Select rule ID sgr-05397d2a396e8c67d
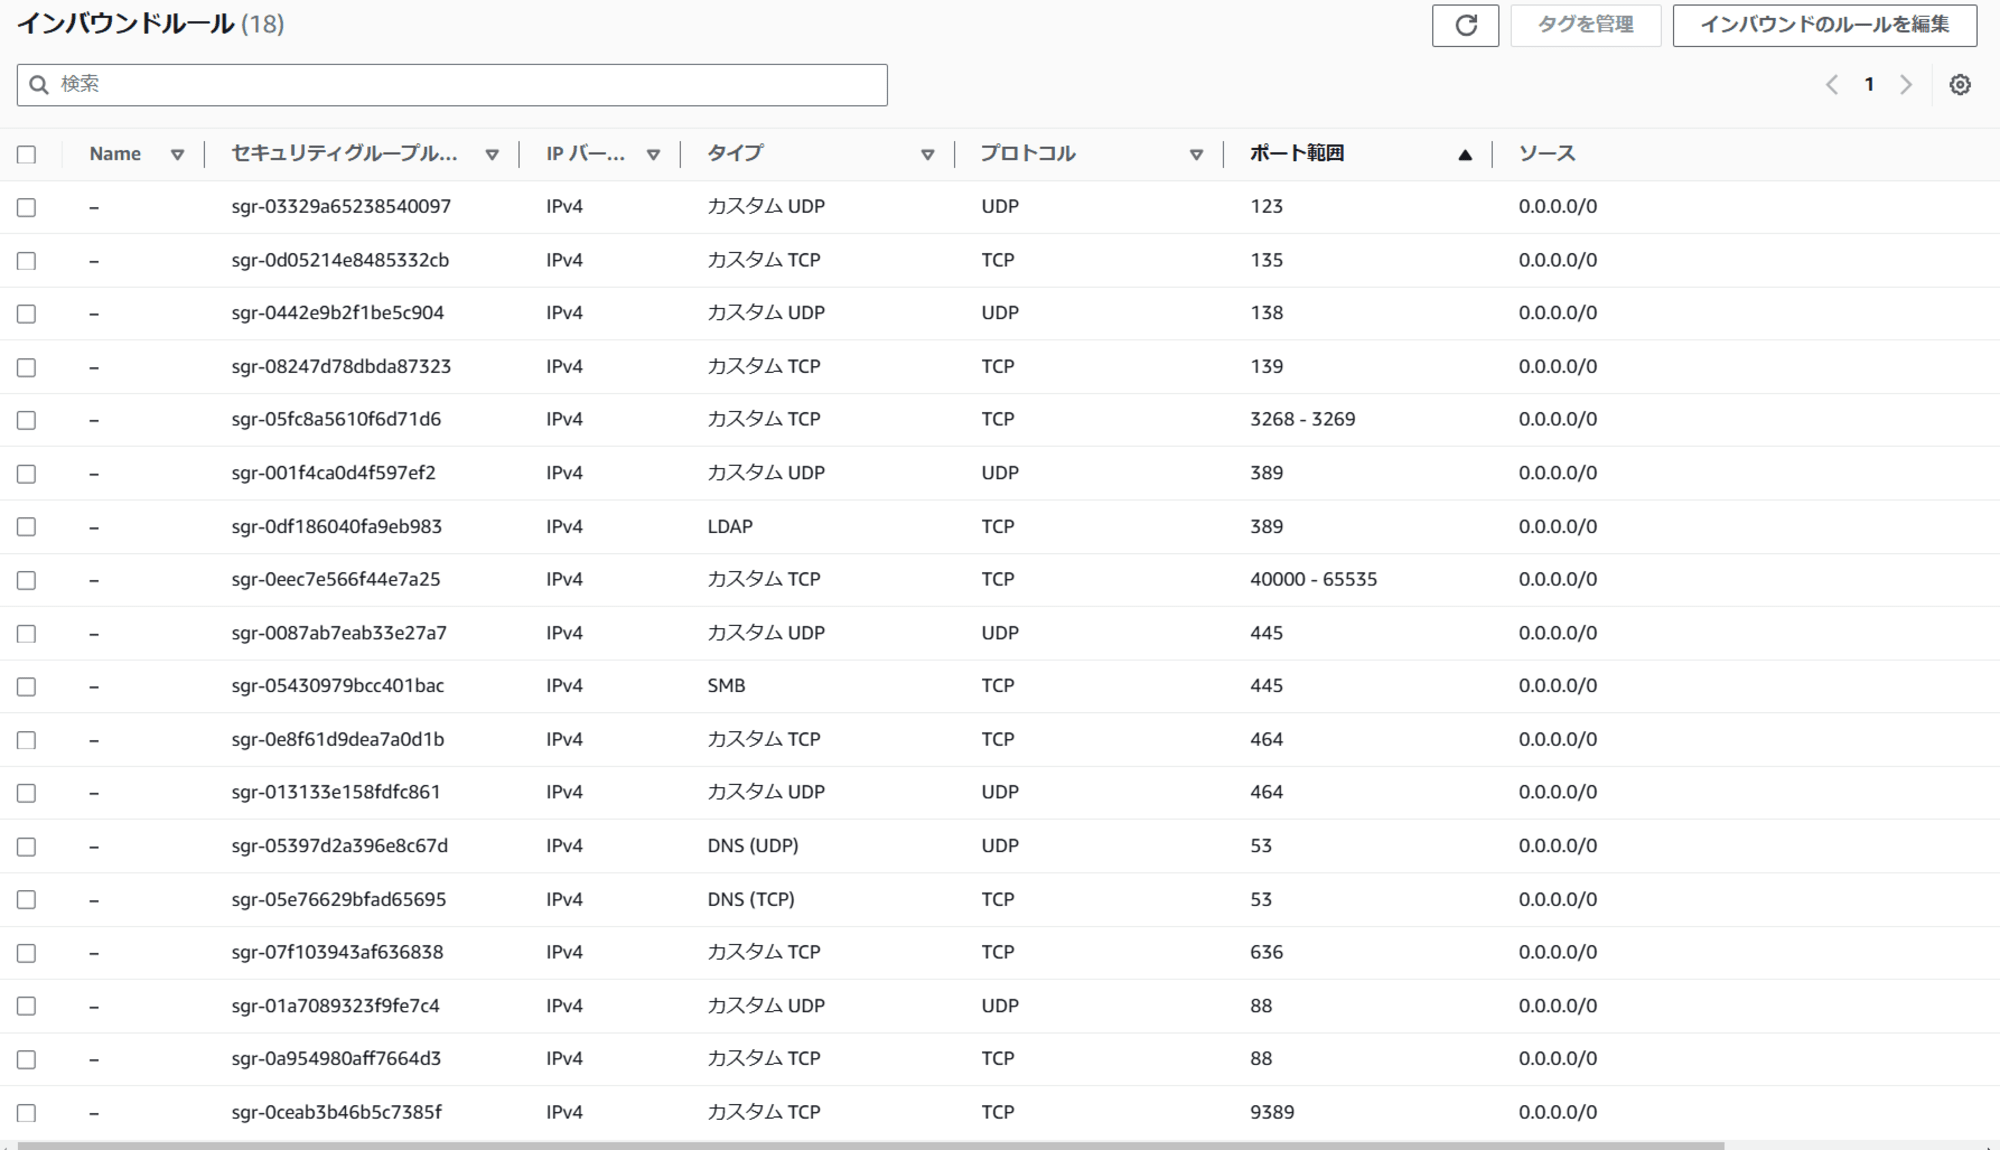Viewport: 2000px width, 1150px height. coord(339,846)
